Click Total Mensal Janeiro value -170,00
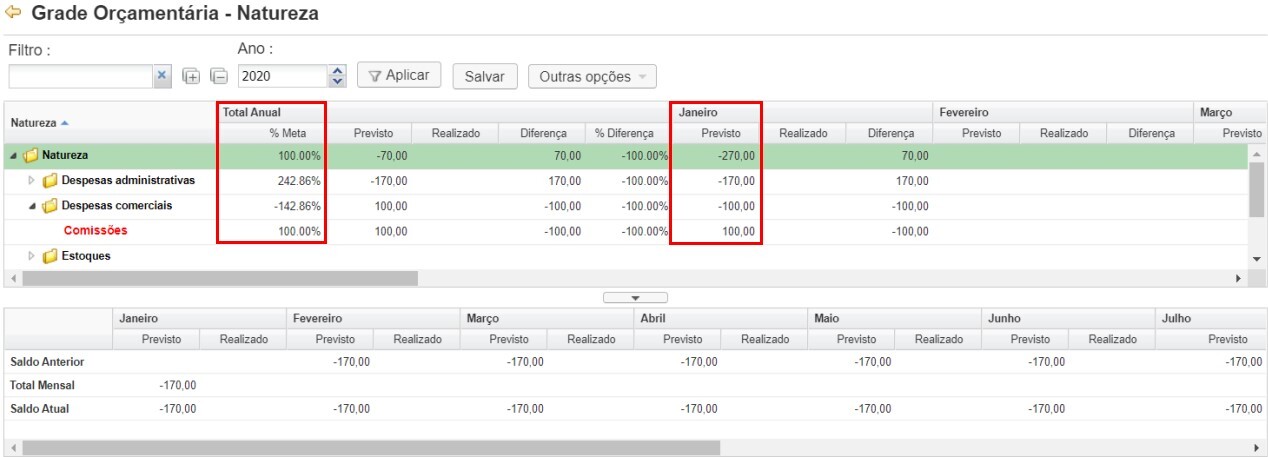The image size is (1268, 457). point(178,385)
